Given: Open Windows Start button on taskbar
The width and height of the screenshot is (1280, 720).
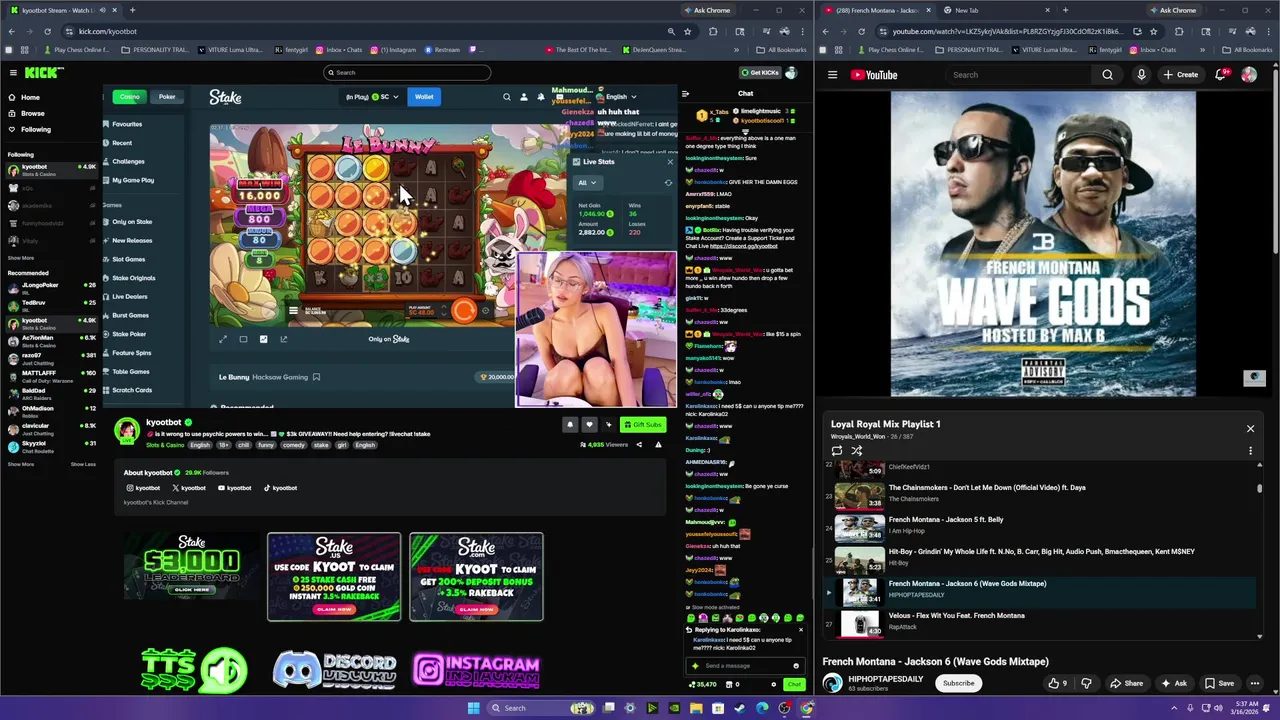Looking at the screenshot, I should pos(473,708).
